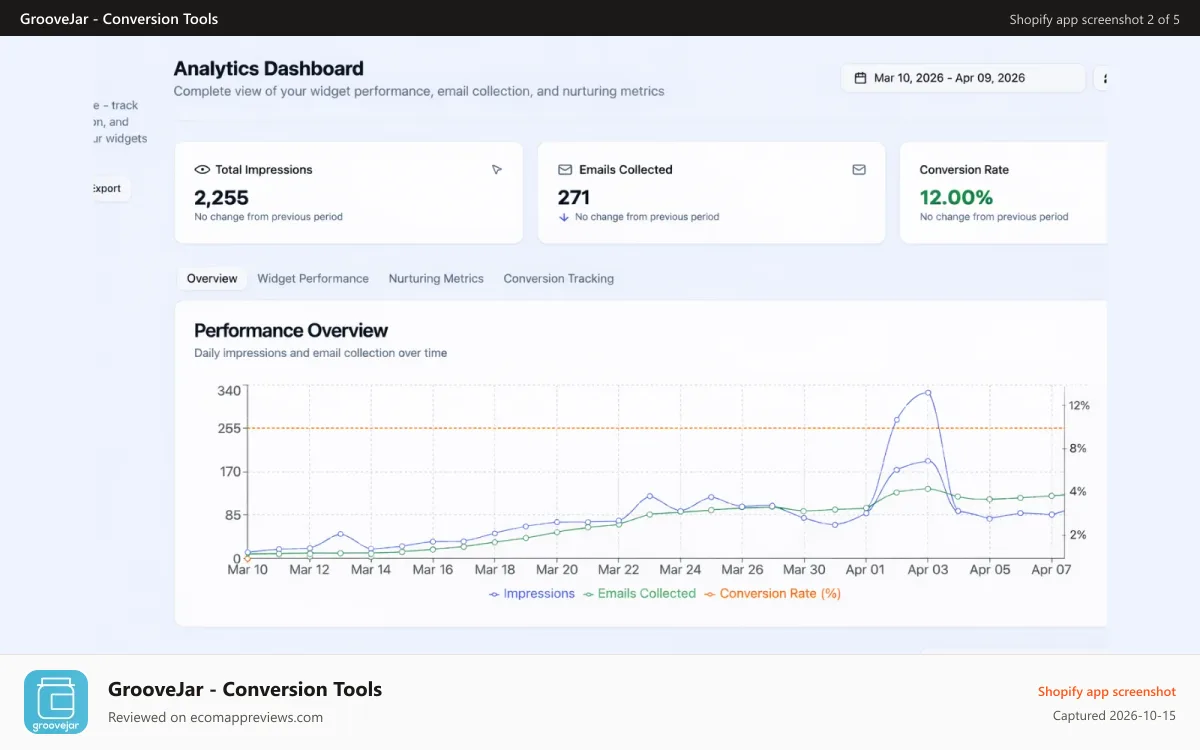The width and height of the screenshot is (1200, 750).
Task: Click the Mar 24 x-axis label
Action: 680,570
